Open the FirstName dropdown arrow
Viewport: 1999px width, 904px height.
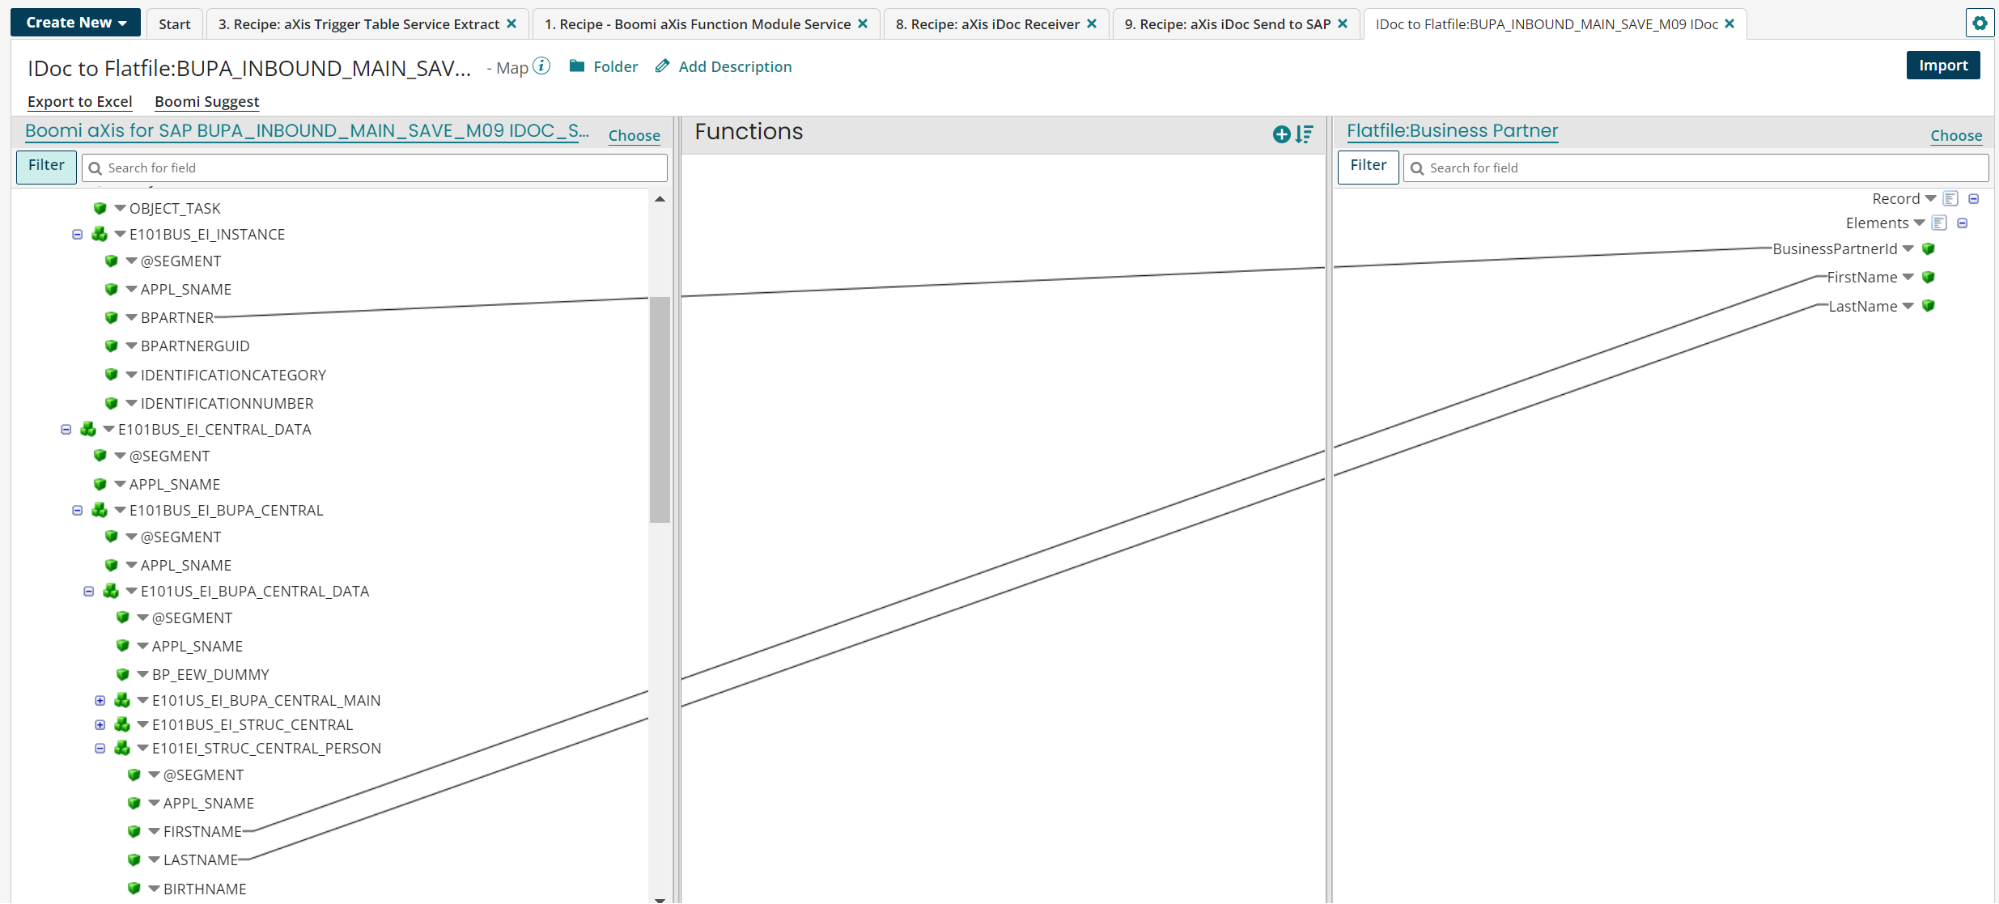(1906, 277)
